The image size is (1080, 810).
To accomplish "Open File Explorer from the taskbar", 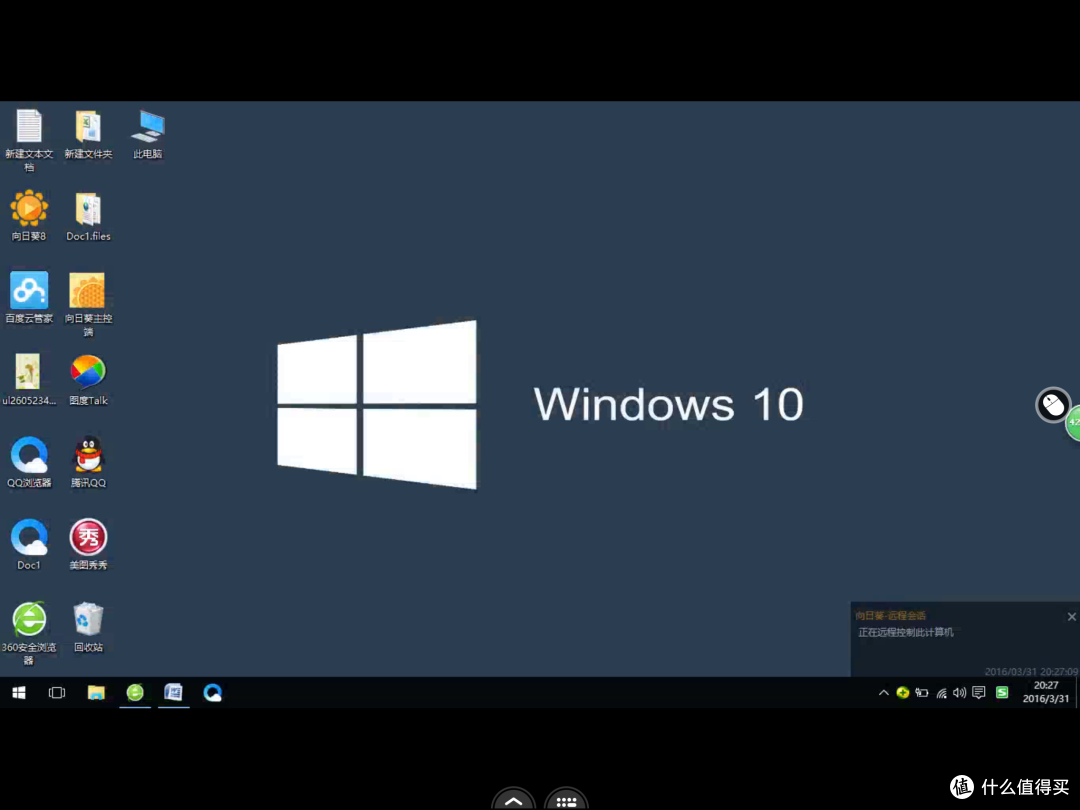I will 96,692.
